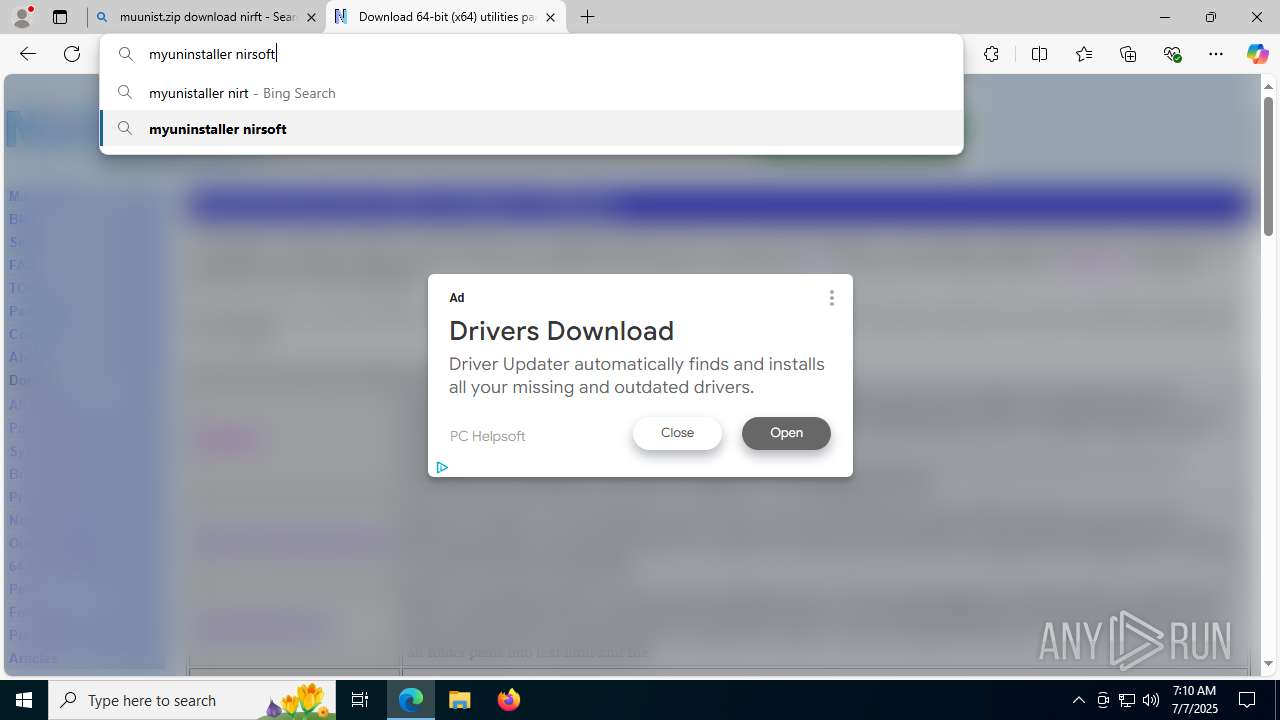Select 'myunistaller nirt - Bing Search' suggestion

pyautogui.click(x=531, y=93)
